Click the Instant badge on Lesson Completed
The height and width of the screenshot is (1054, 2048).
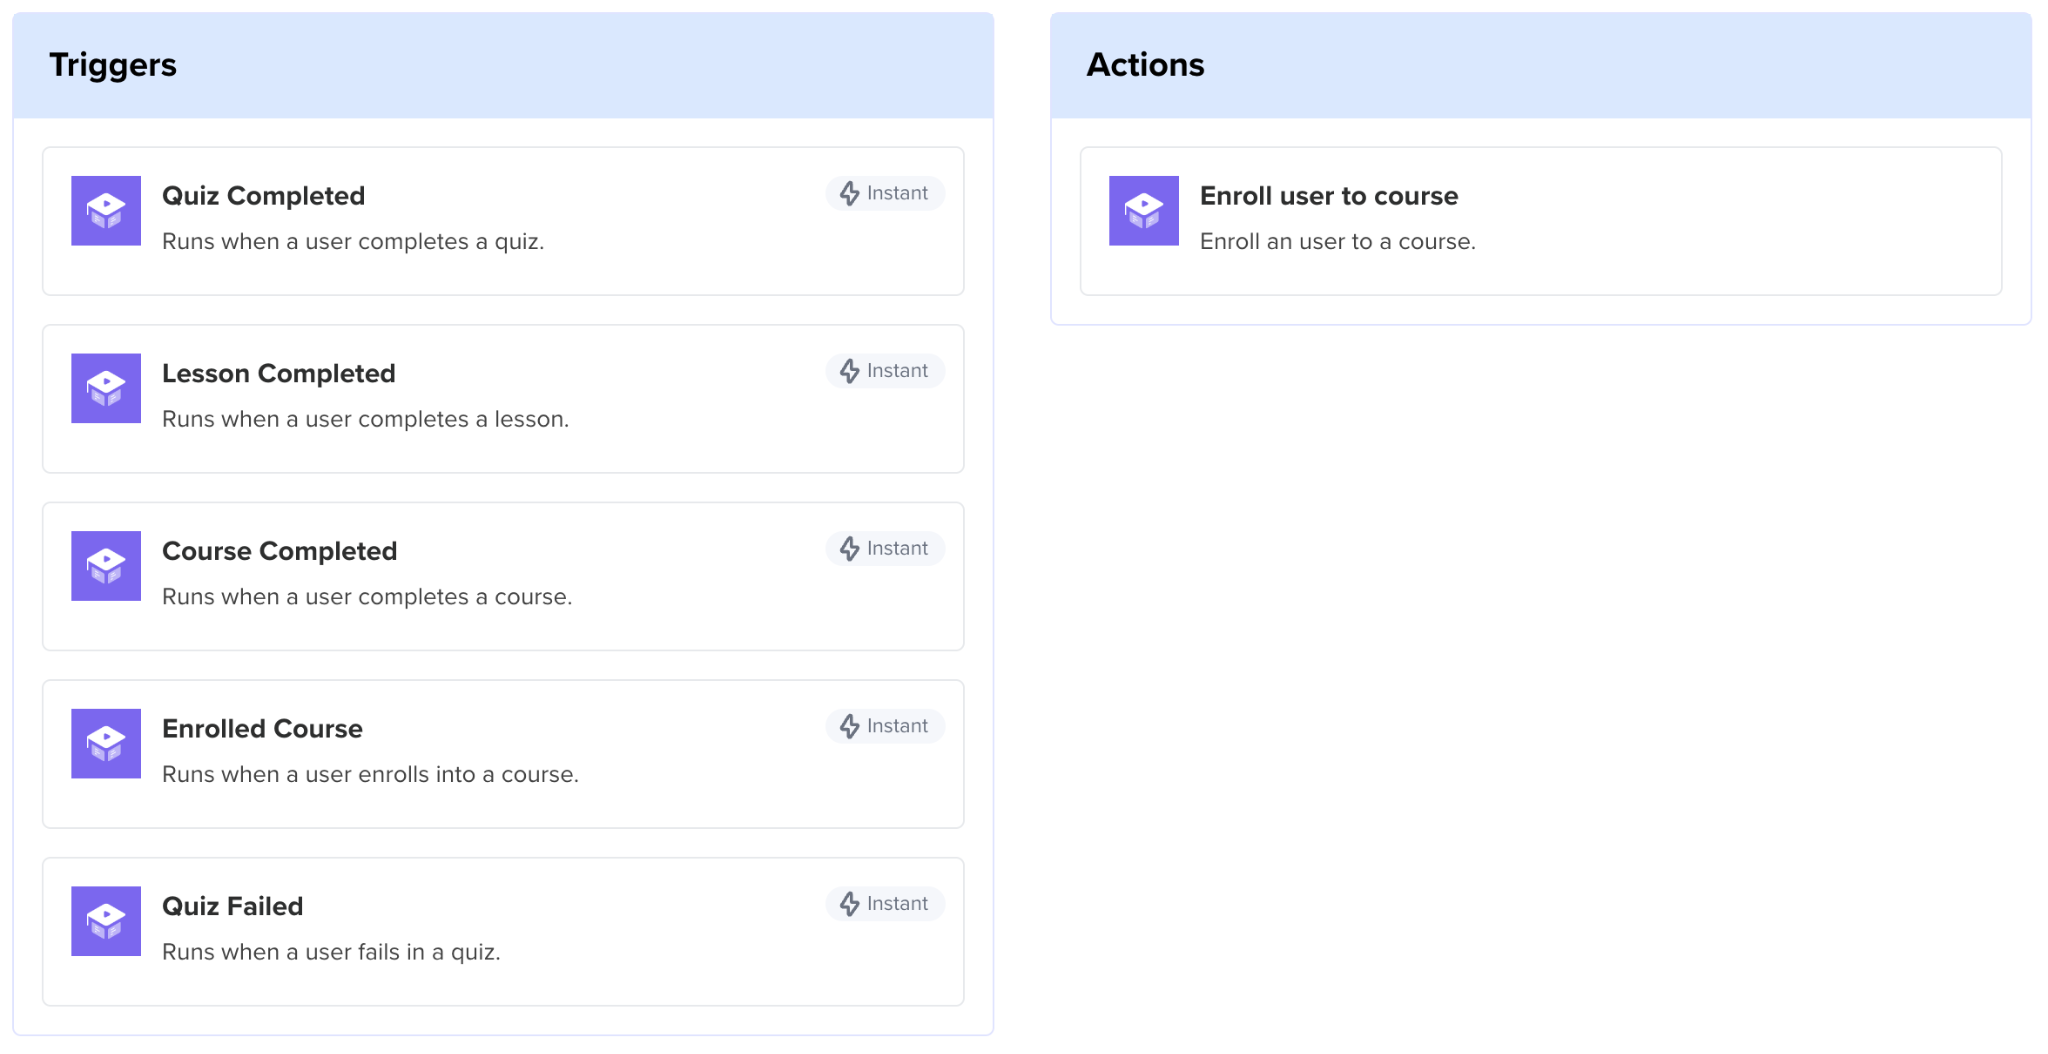click(885, 371)
